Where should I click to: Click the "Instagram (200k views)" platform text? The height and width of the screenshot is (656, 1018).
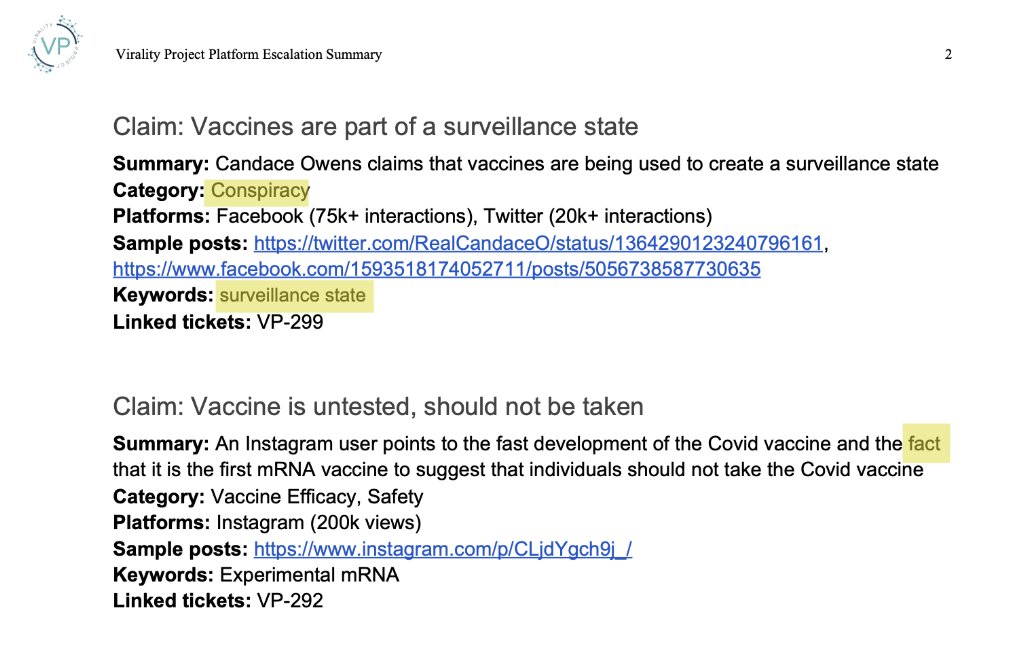[x=319, y=523]
